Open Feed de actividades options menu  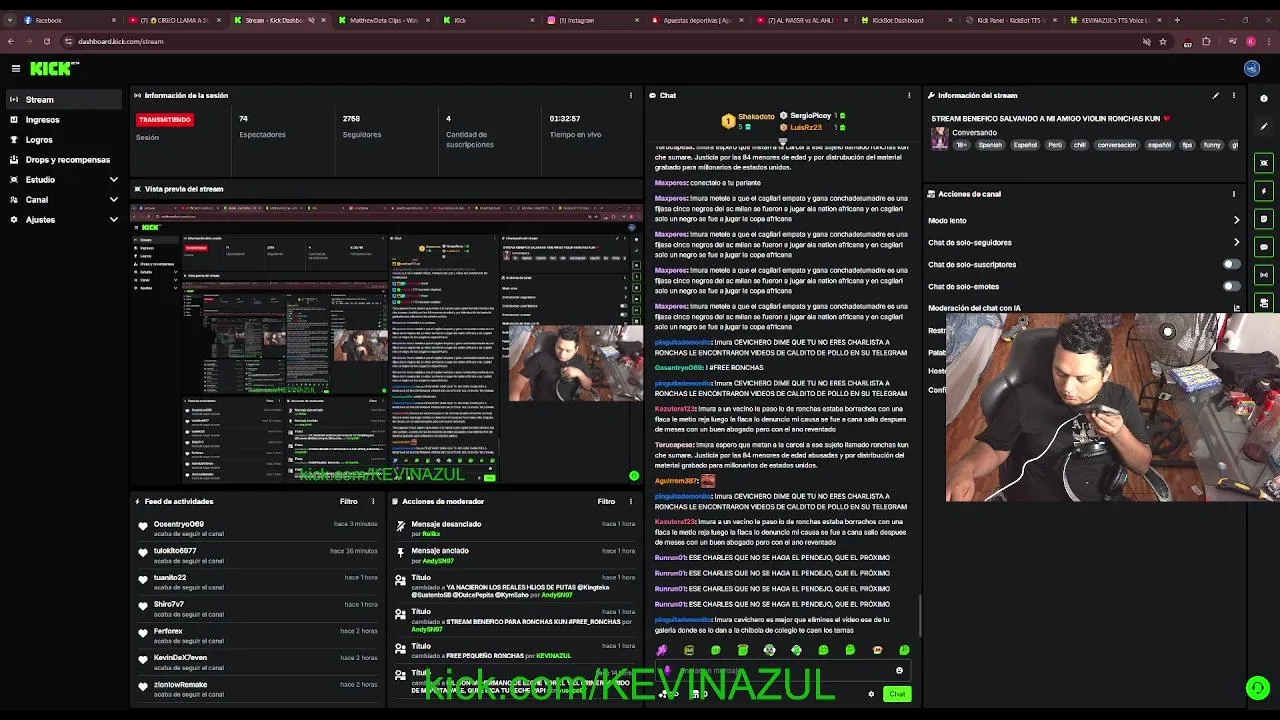point(373,501)
